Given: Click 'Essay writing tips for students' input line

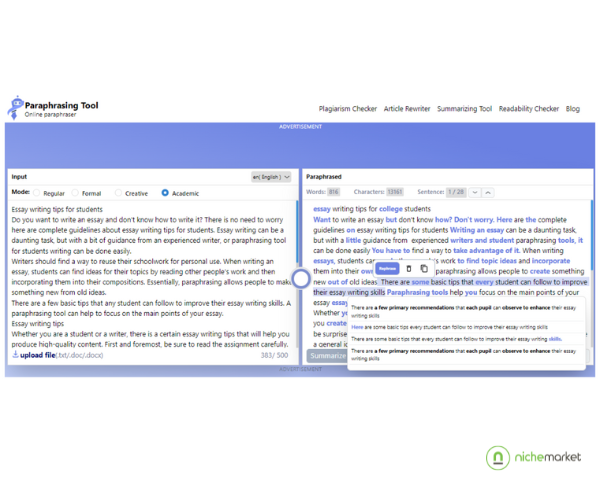Looking at the screenshot, I should click(57, 209).
